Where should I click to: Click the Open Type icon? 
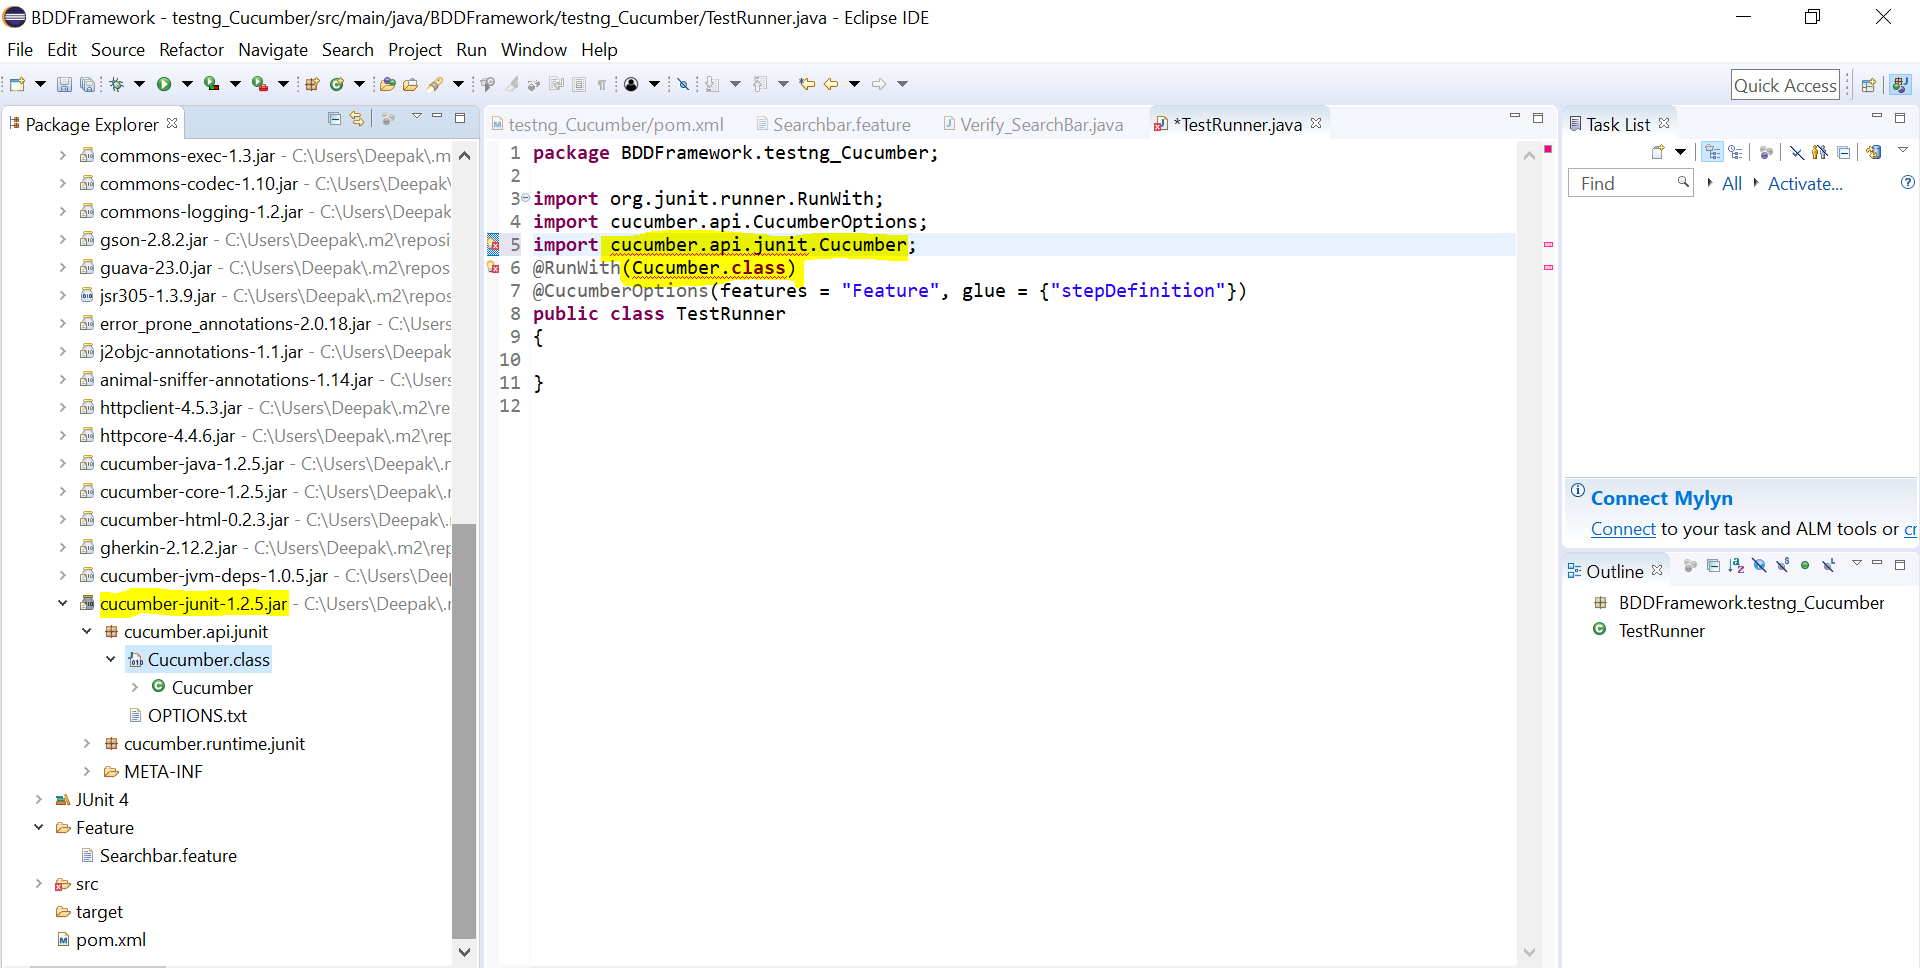click(387, 84)
